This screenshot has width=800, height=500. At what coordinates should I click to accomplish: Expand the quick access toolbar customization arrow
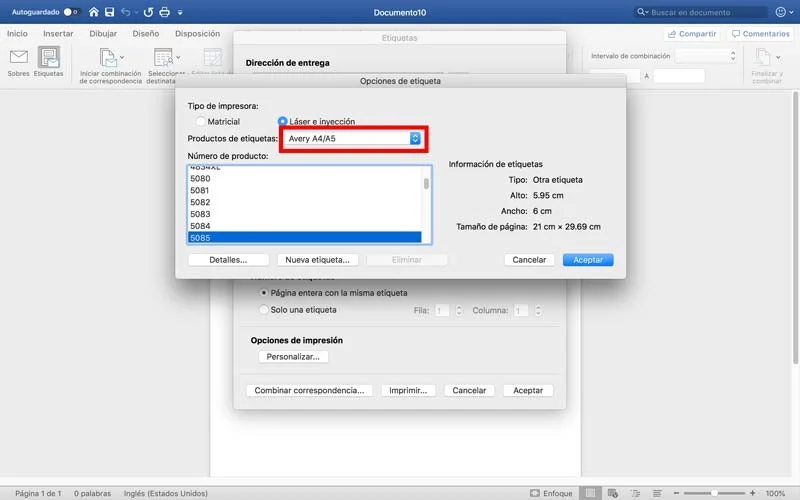pos(180,12)
